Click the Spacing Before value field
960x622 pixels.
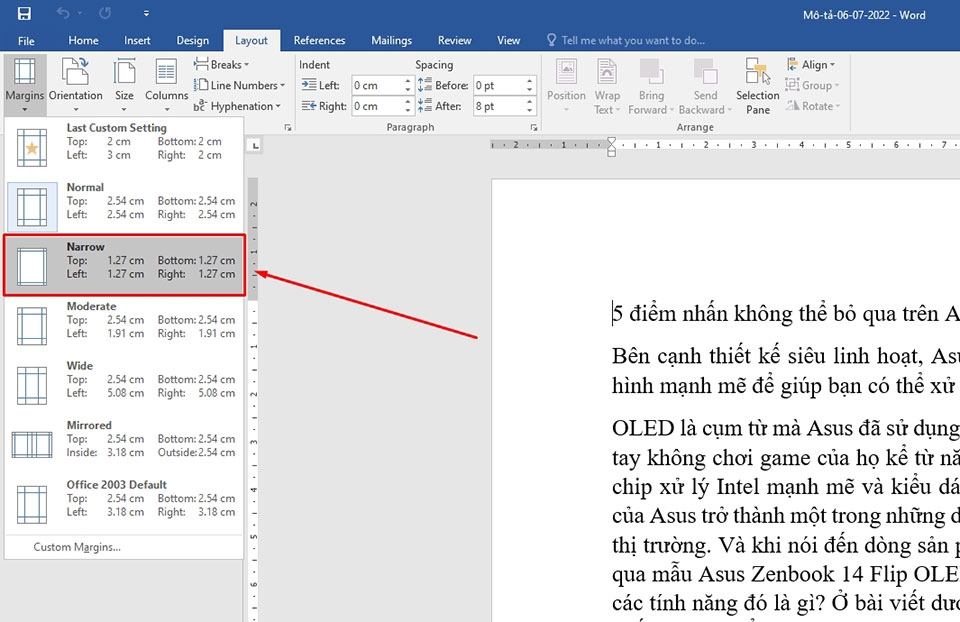tap(500, 85)
